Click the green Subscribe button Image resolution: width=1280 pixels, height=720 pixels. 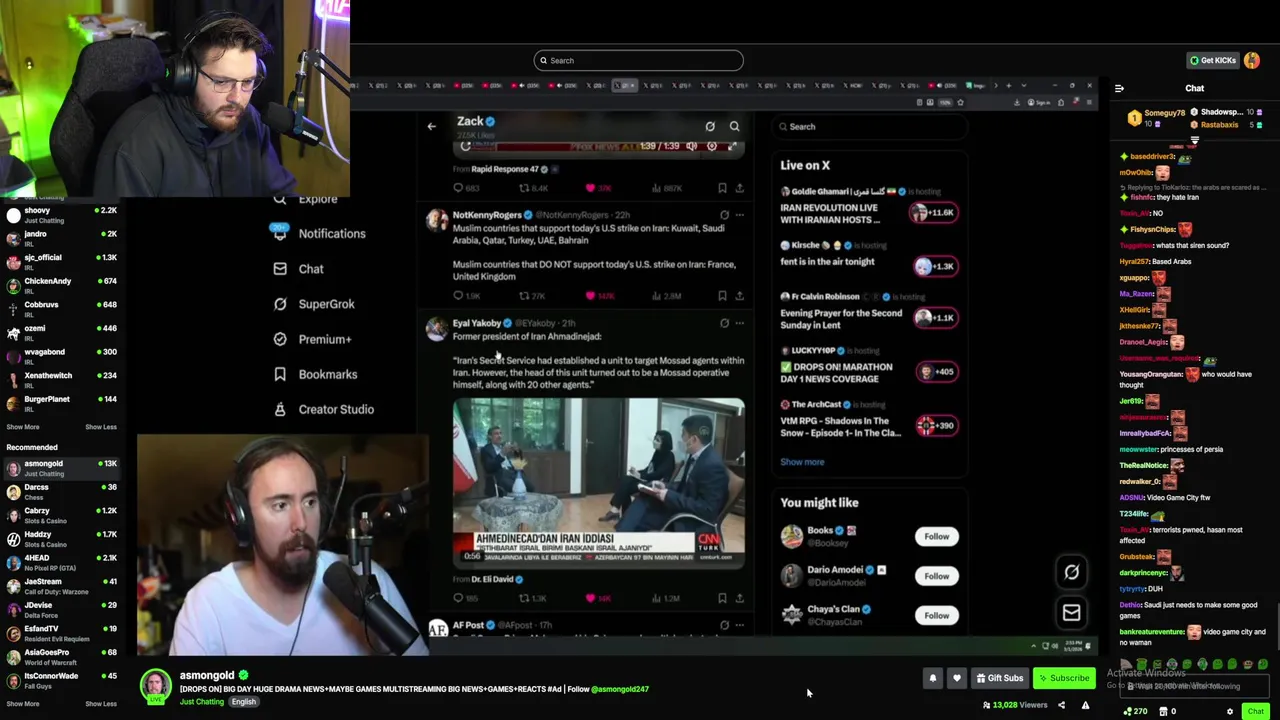point(1064,678)
